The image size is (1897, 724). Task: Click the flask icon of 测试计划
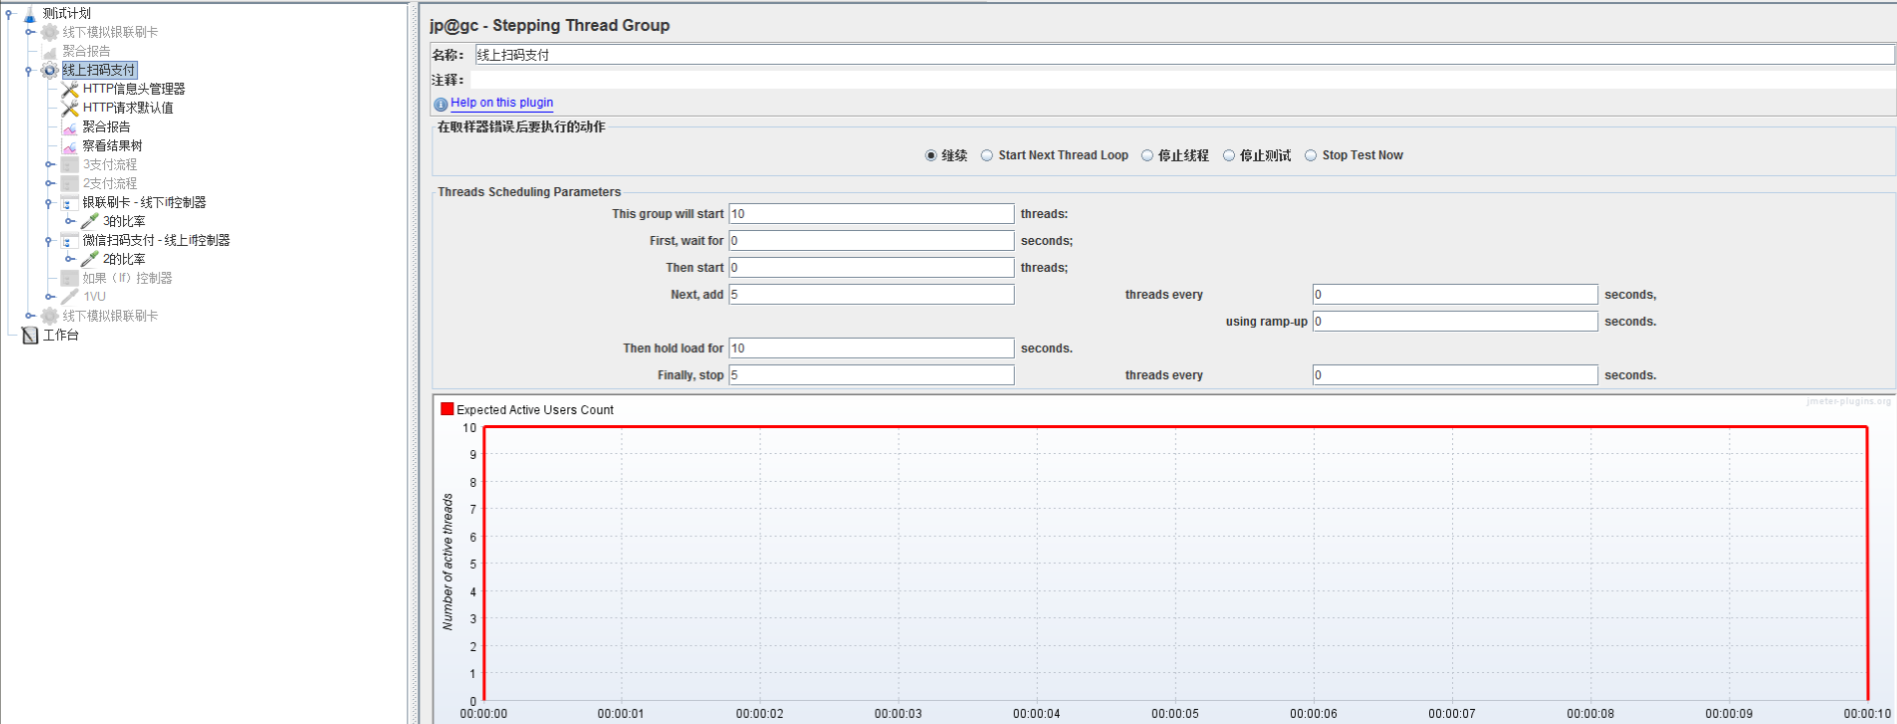tap(29, 13)
